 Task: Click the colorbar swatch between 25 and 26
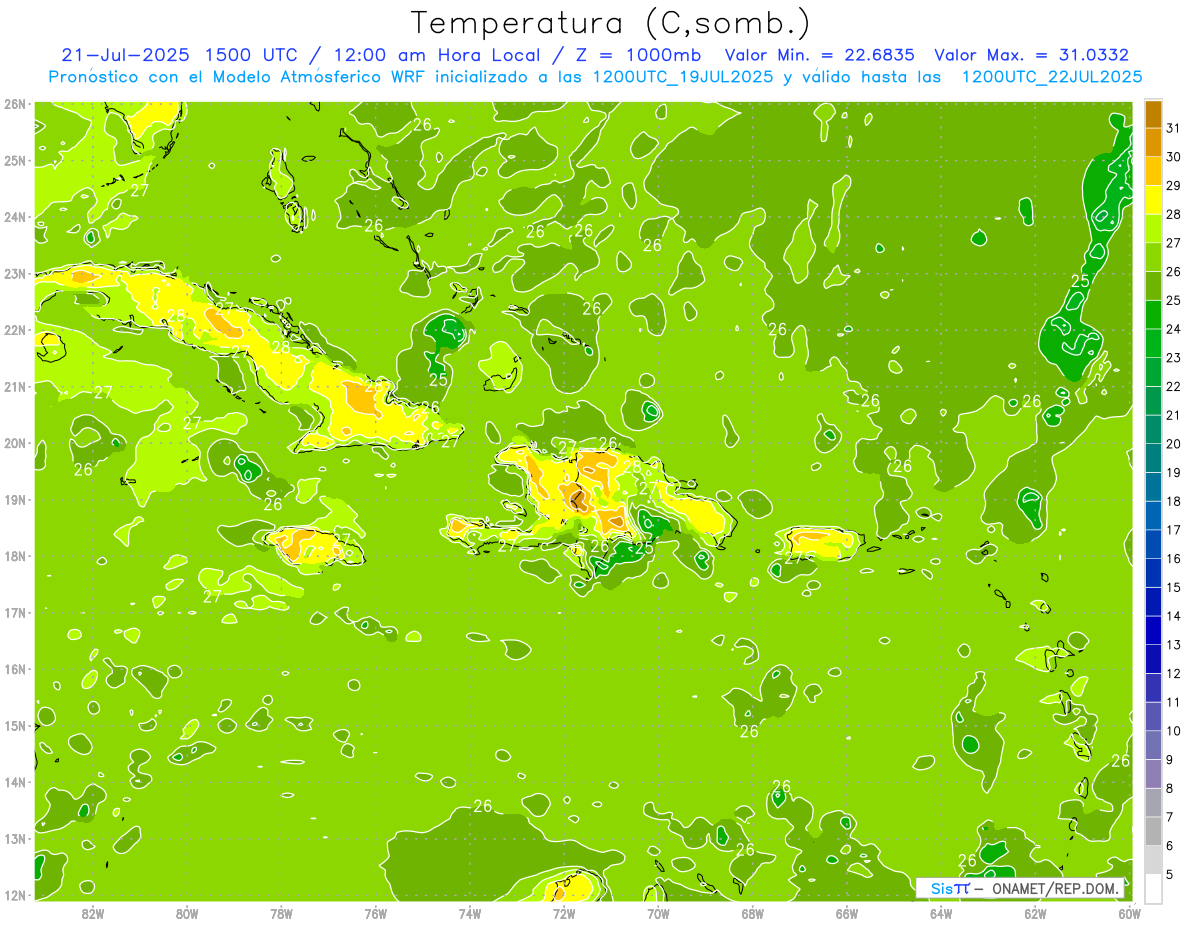pos(1153,285)
